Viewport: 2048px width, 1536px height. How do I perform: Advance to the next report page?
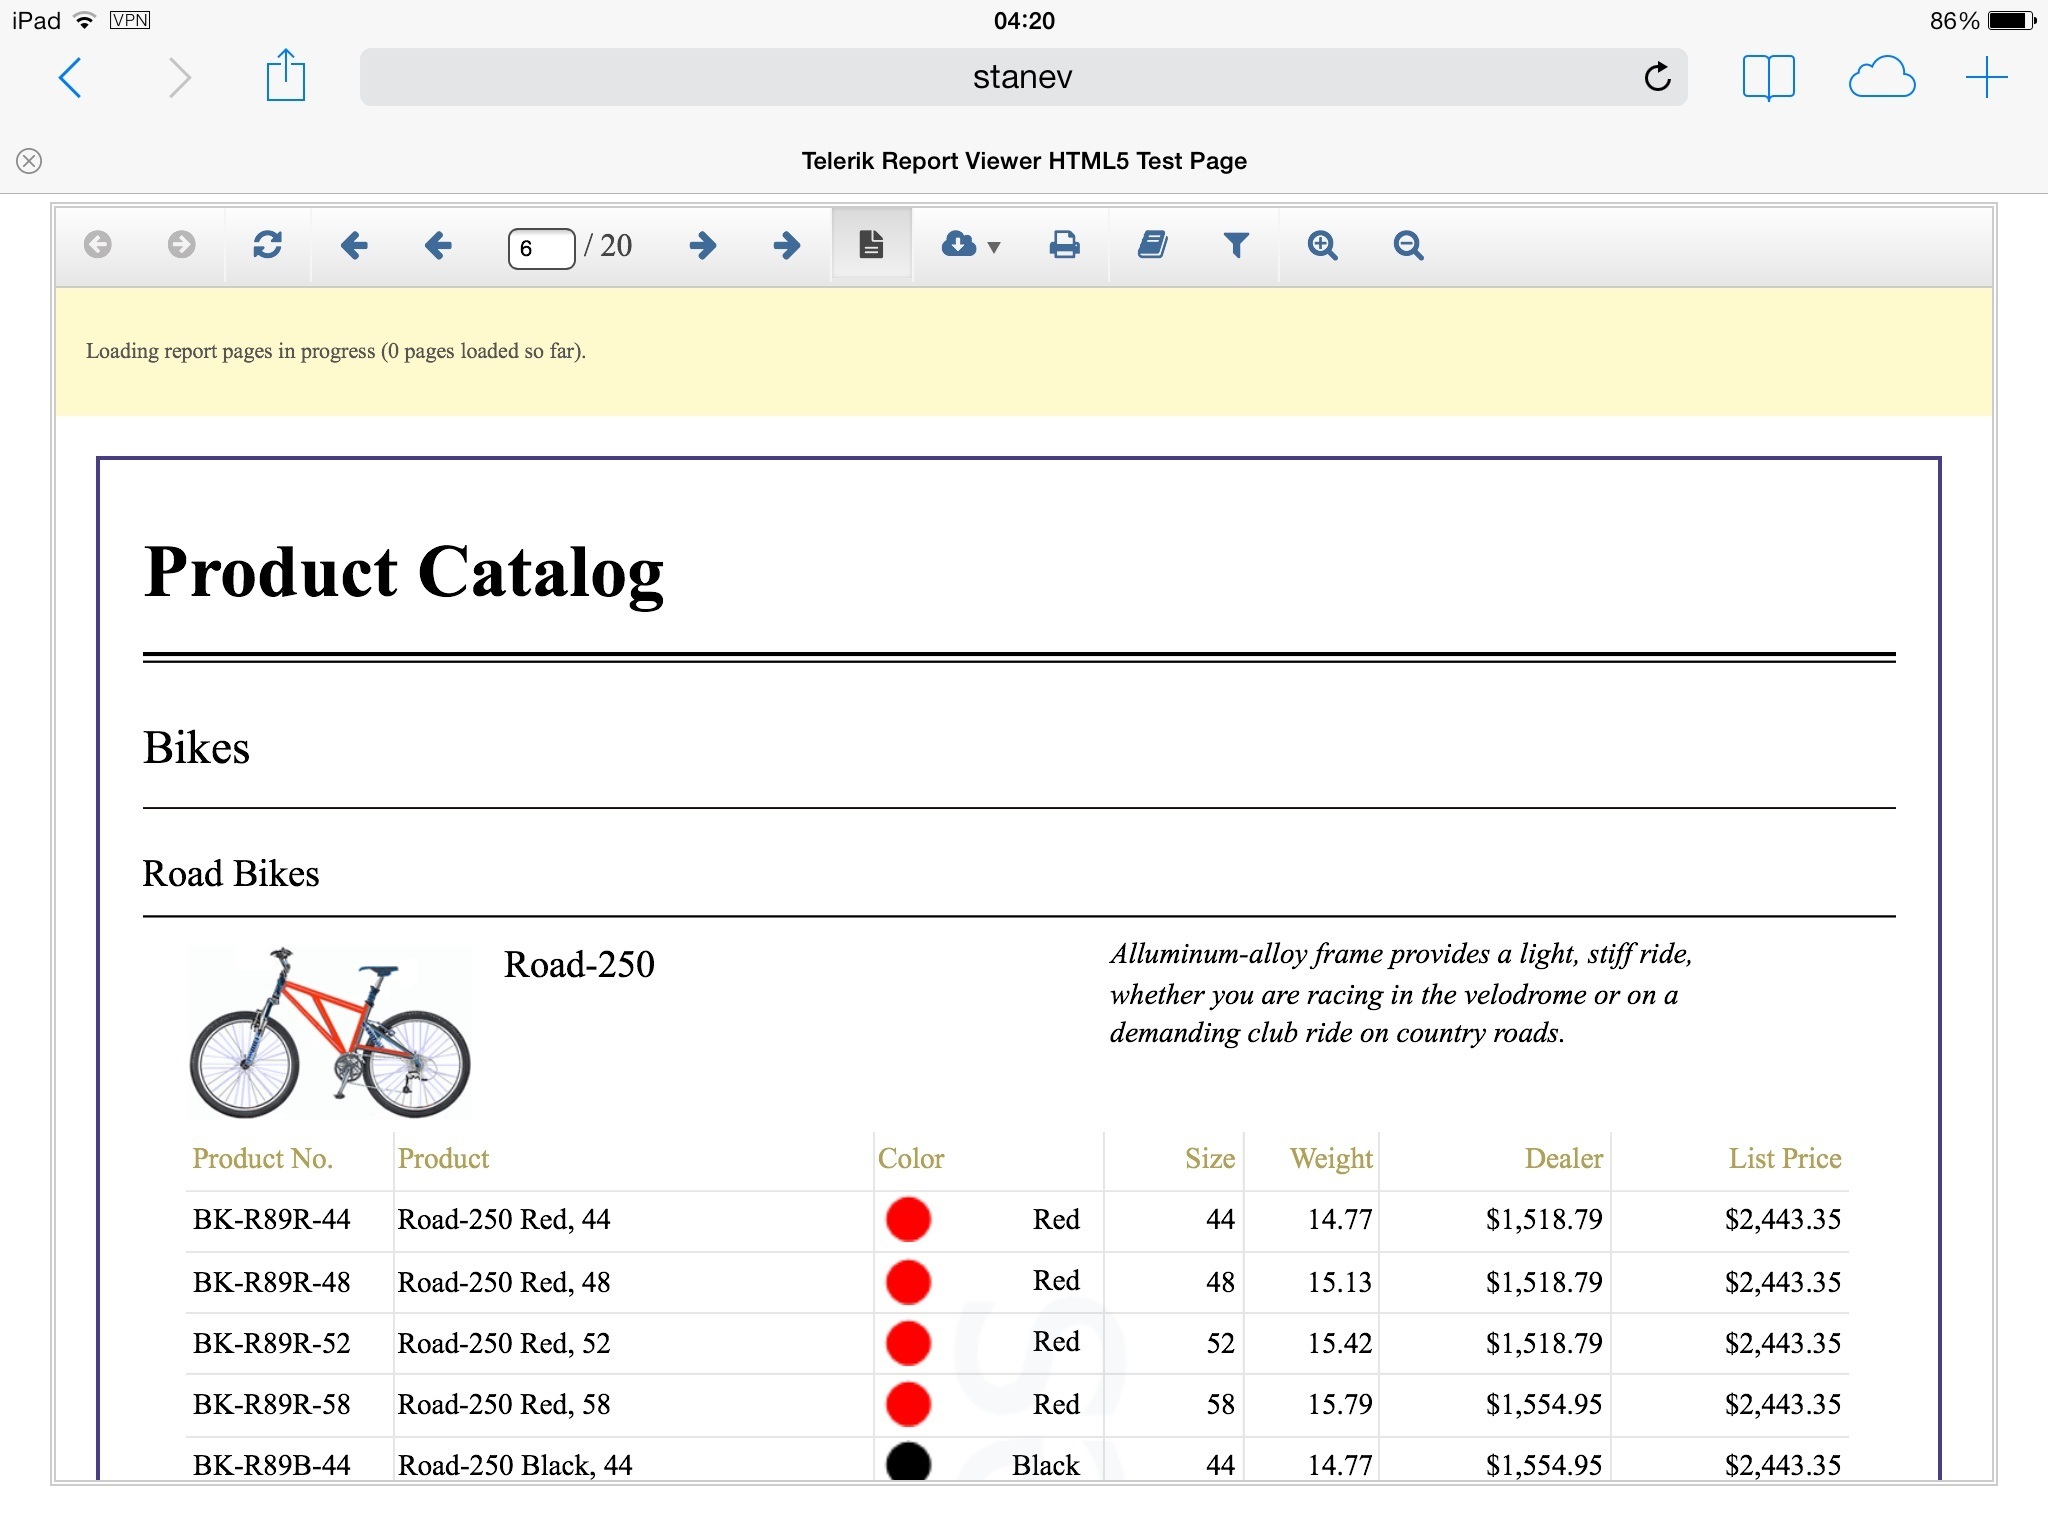[703, 245]
